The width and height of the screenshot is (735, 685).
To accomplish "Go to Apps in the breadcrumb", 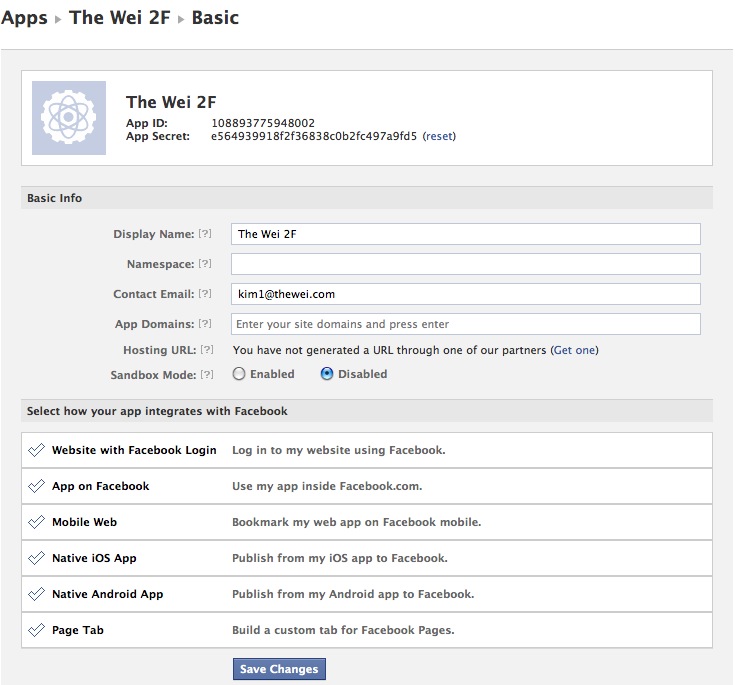I will [x=25, y=18].
